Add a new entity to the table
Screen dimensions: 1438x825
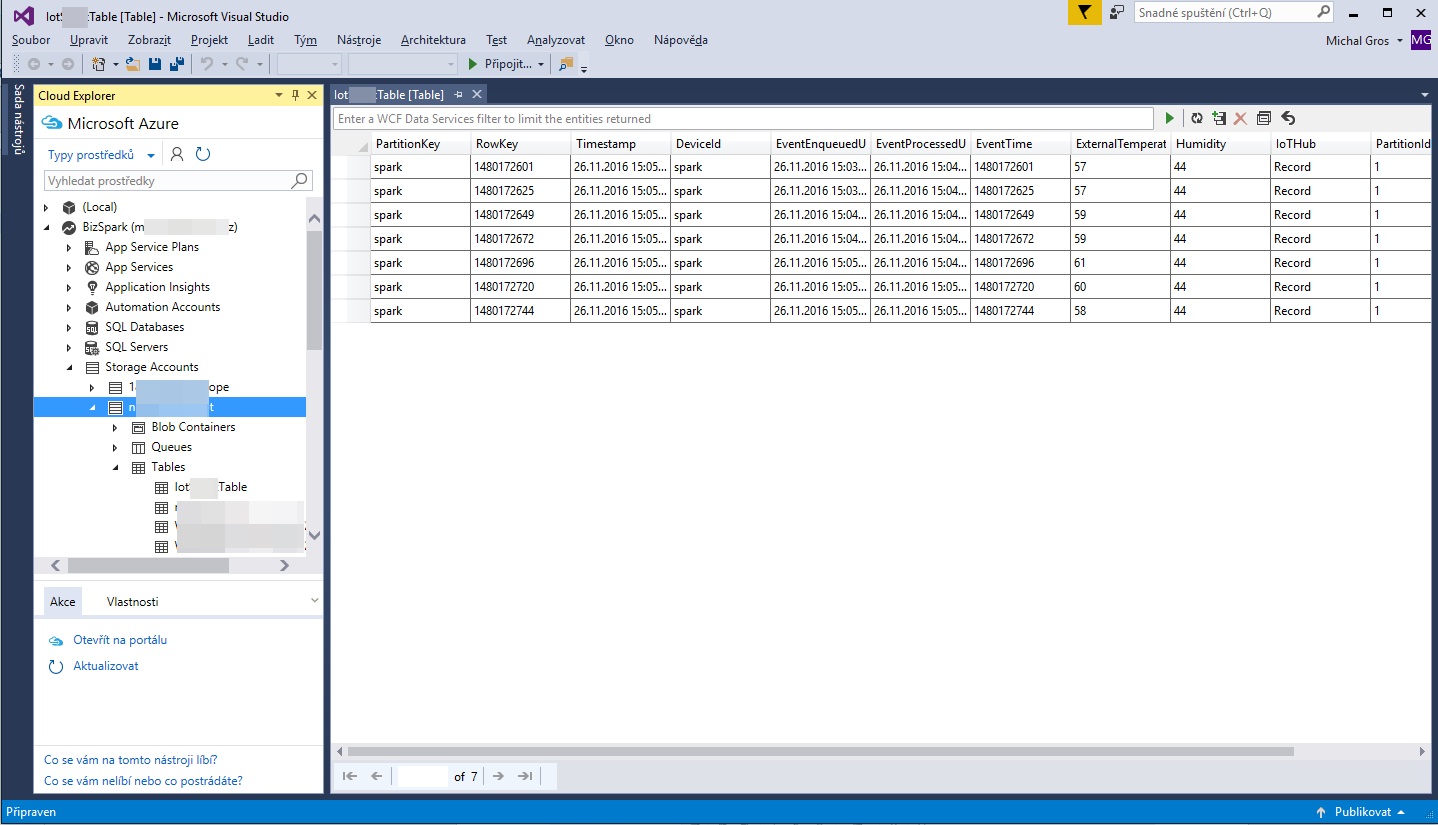click(1219, 118)
